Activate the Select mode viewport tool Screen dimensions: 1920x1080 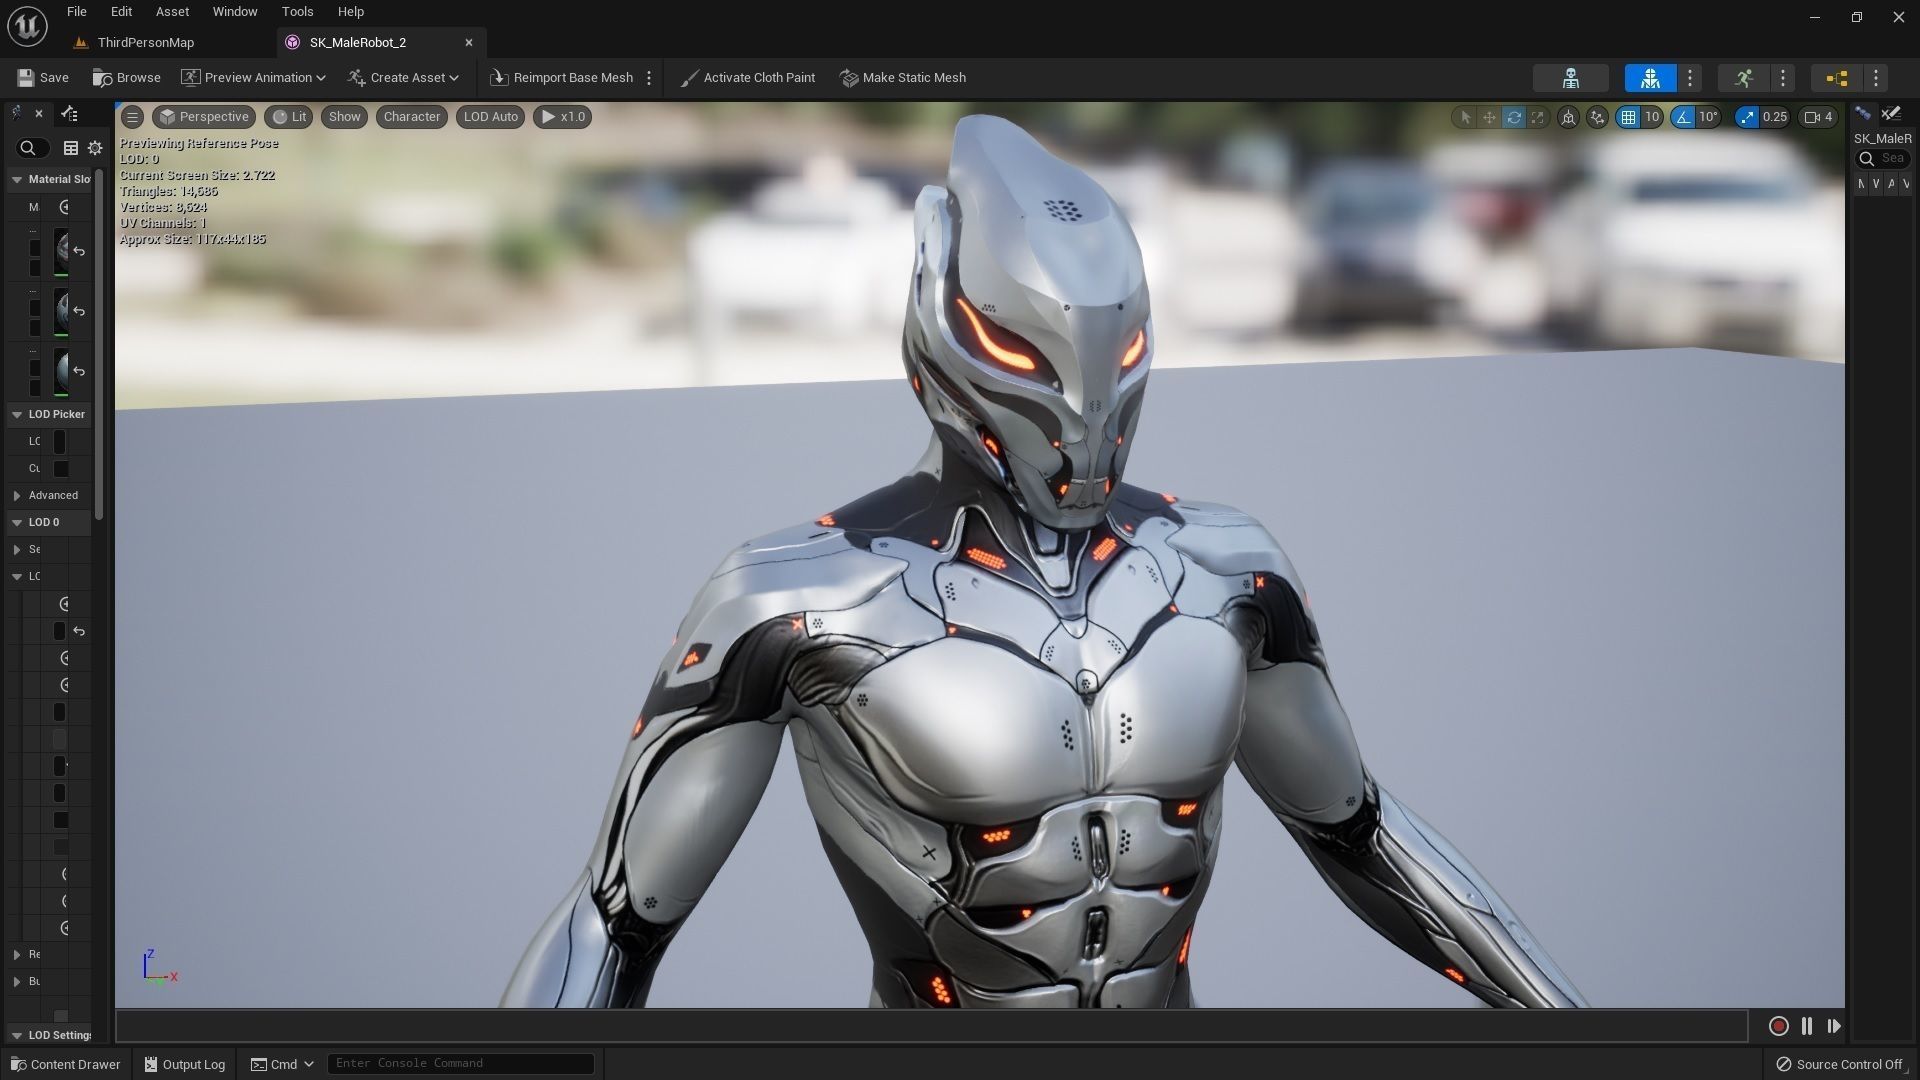tap(1465, 117)
